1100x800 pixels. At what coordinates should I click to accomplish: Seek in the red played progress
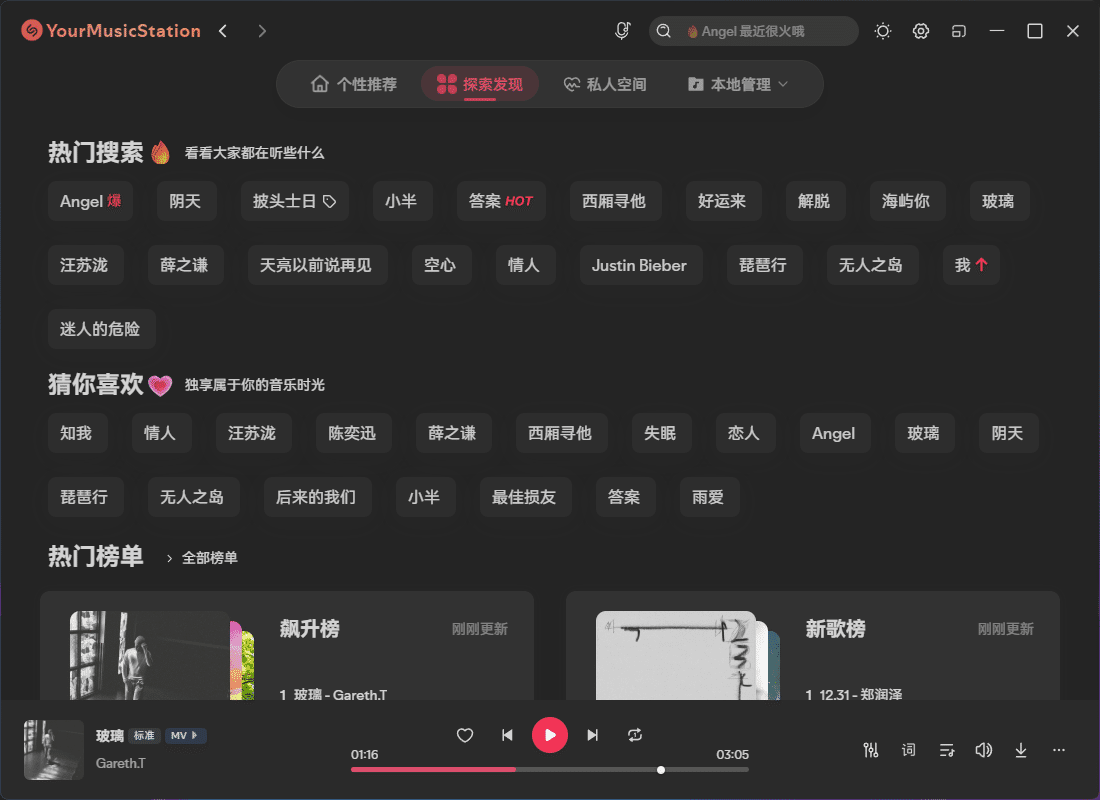[x=434, y=770]
